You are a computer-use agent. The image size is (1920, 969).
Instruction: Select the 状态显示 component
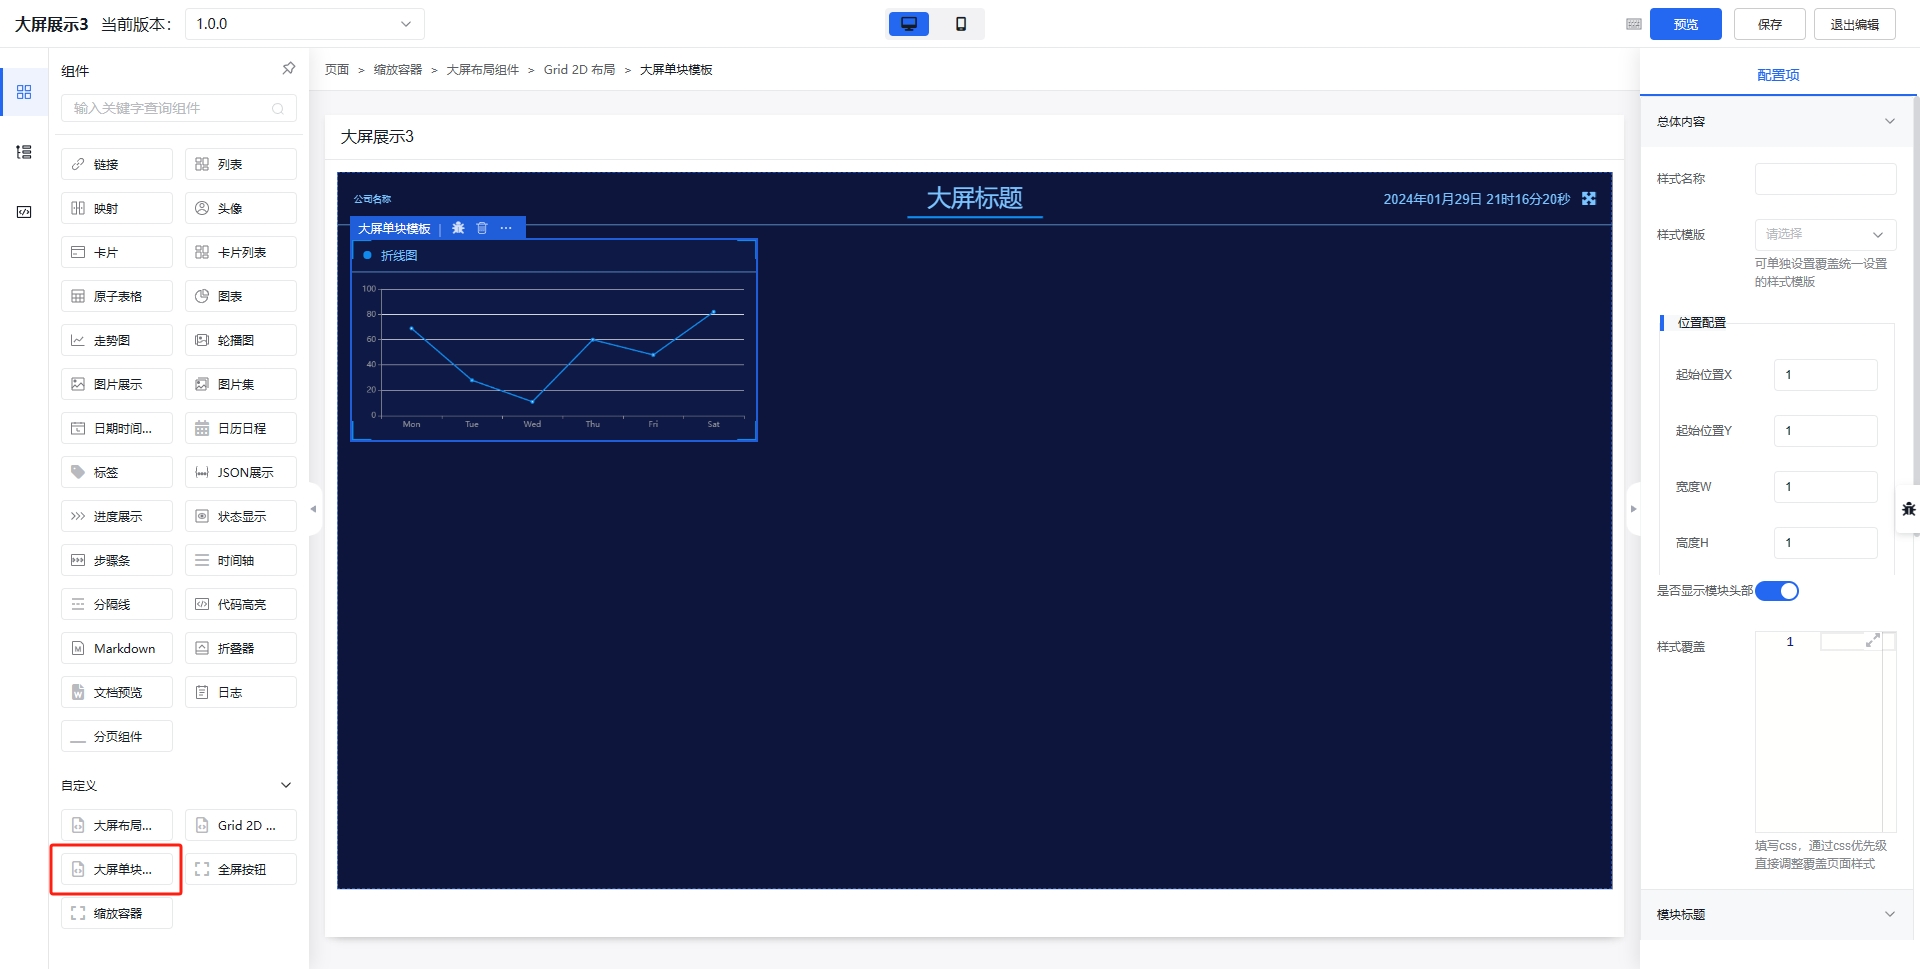[241, 516]
